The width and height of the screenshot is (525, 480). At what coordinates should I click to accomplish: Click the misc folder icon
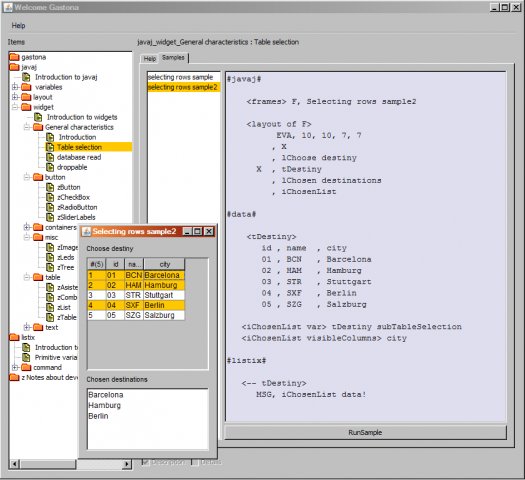coord(38,237)
